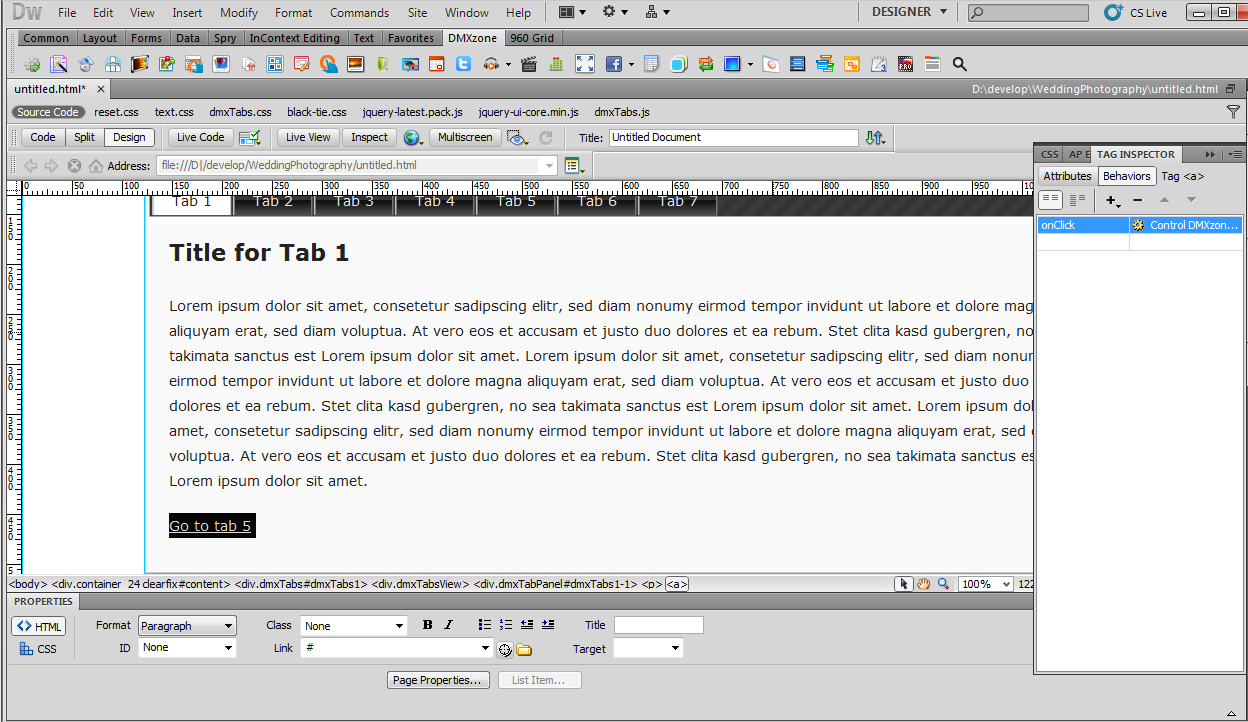
Task: Toggle Italic formatting in Properties
Action: point(448,625)
